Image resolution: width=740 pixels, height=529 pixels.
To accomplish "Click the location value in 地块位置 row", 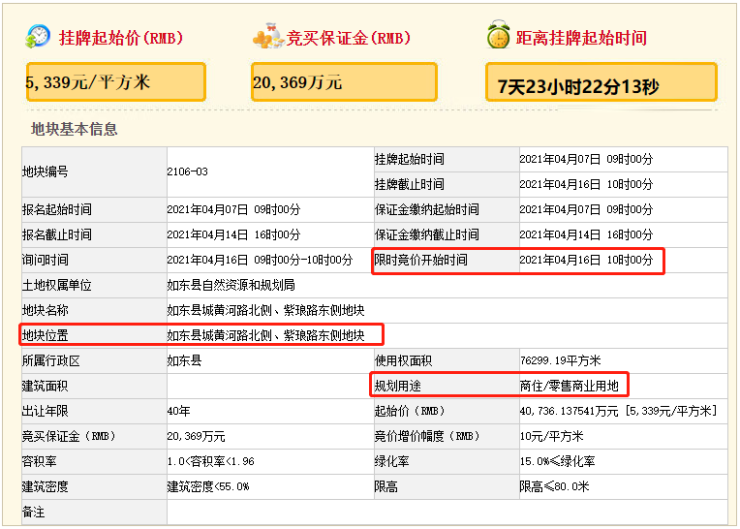I will [x=266, y=336].
